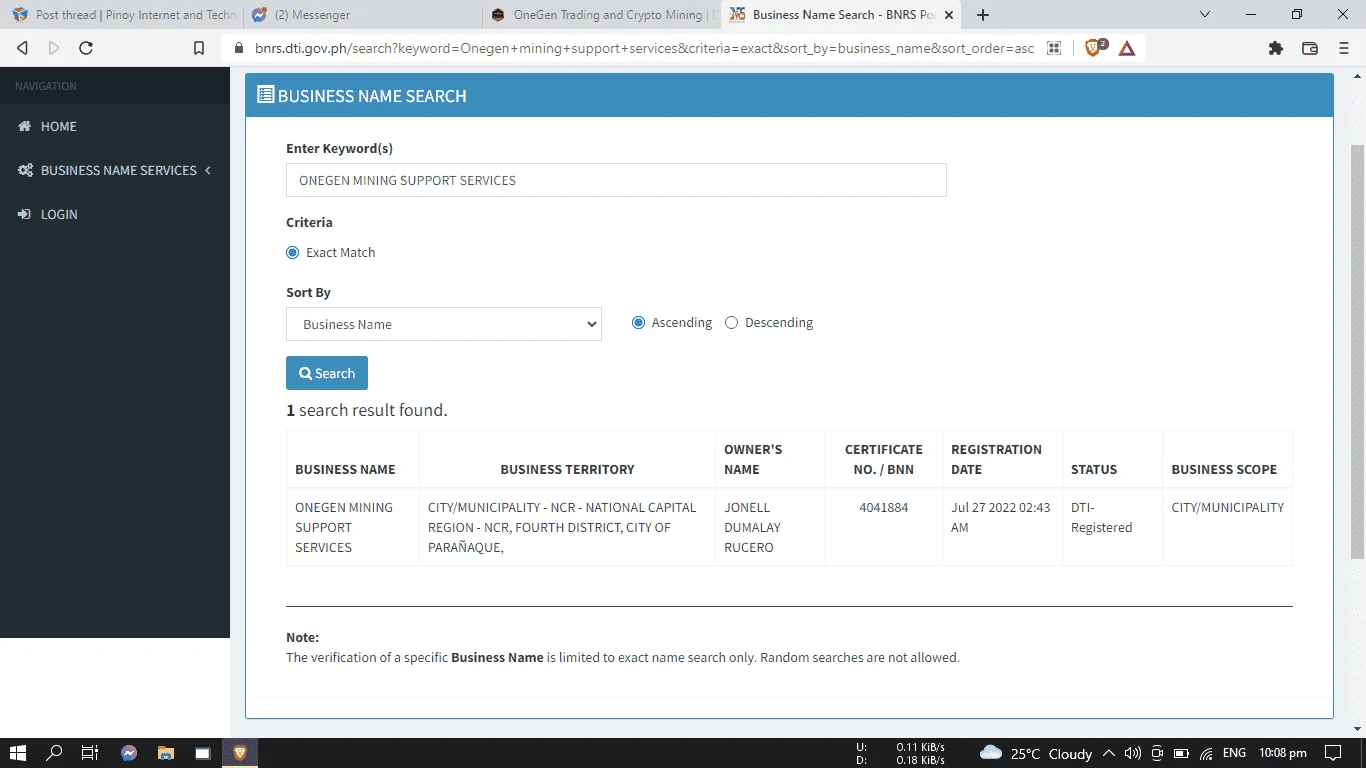This screenshot has width=1366, height=768.
Task: Open the 25°C Cloudy weather widget
Action: [x=1036, y=753]
